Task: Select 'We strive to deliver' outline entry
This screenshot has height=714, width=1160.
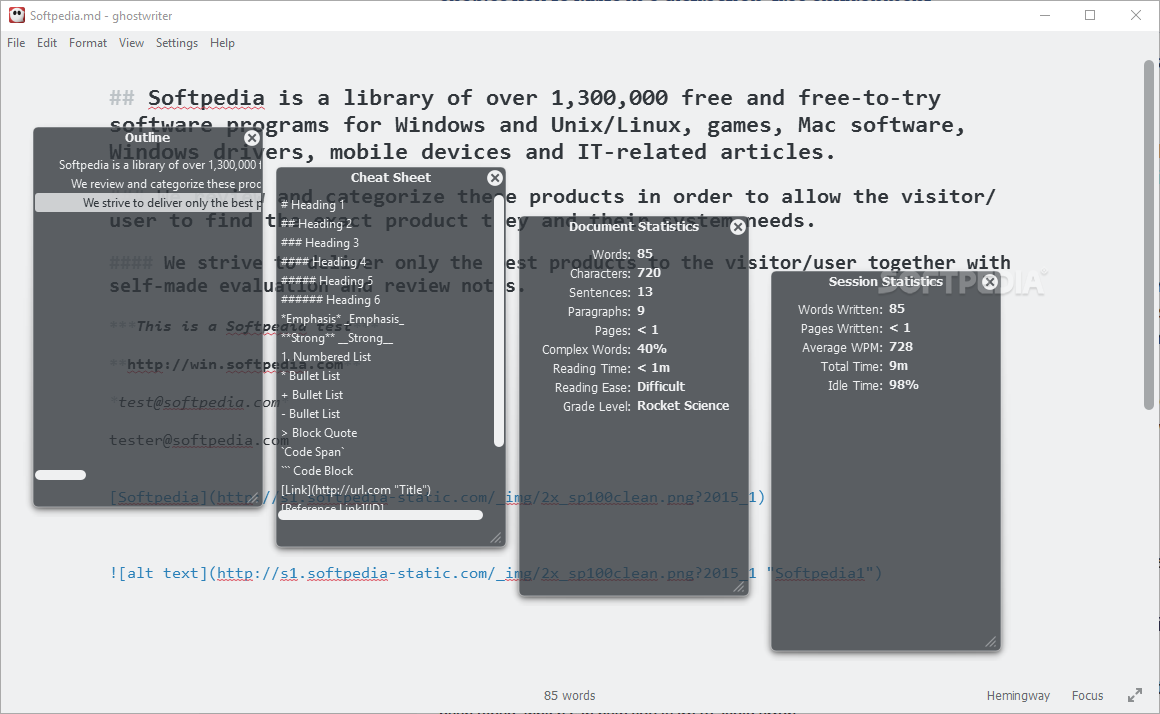Action: click(149, 203)
